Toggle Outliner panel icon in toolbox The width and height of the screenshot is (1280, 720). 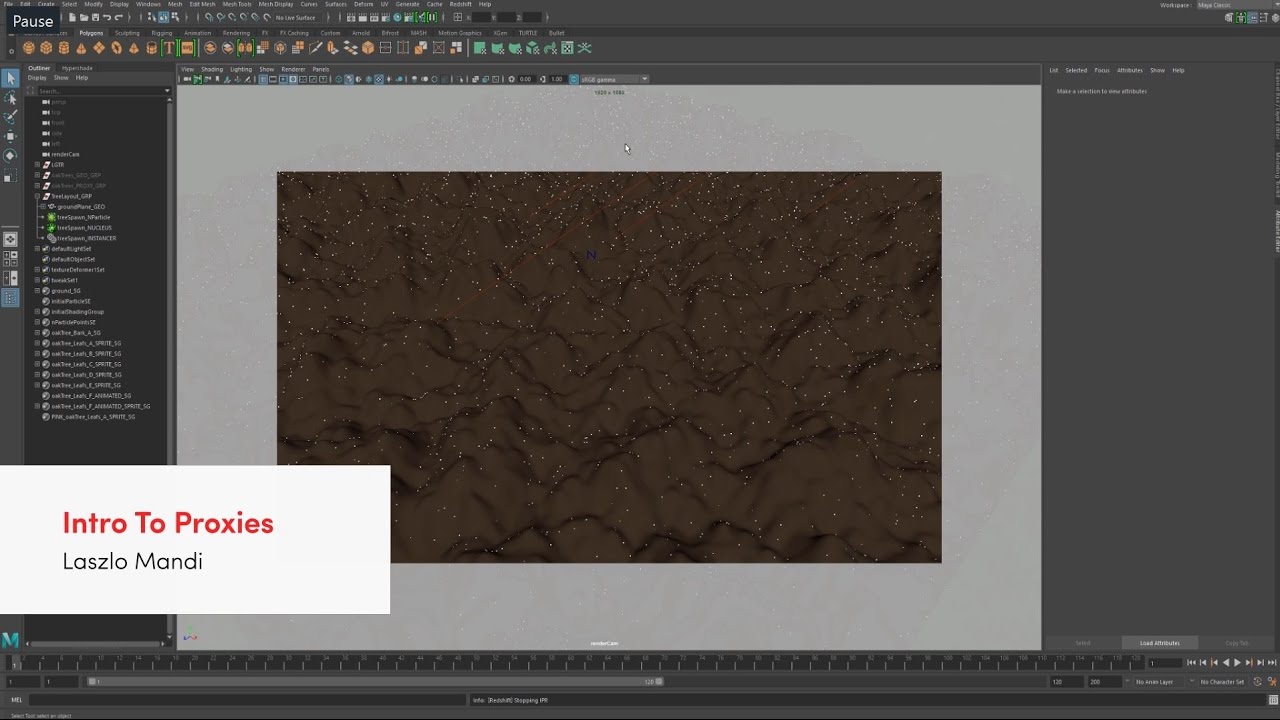coord(10,298)
